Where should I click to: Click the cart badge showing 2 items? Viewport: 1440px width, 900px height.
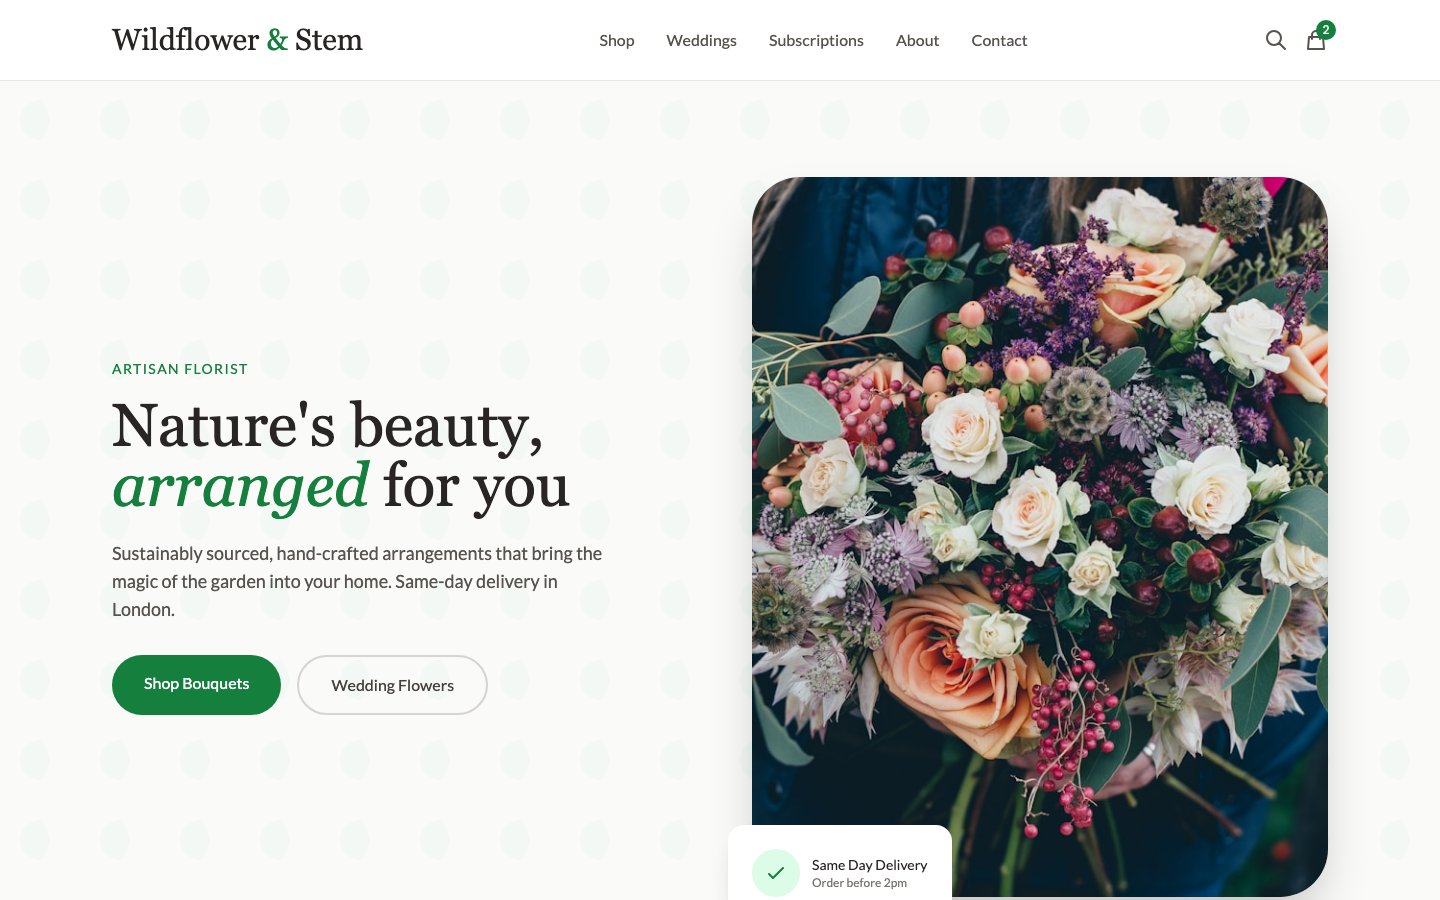[1326, 30]
